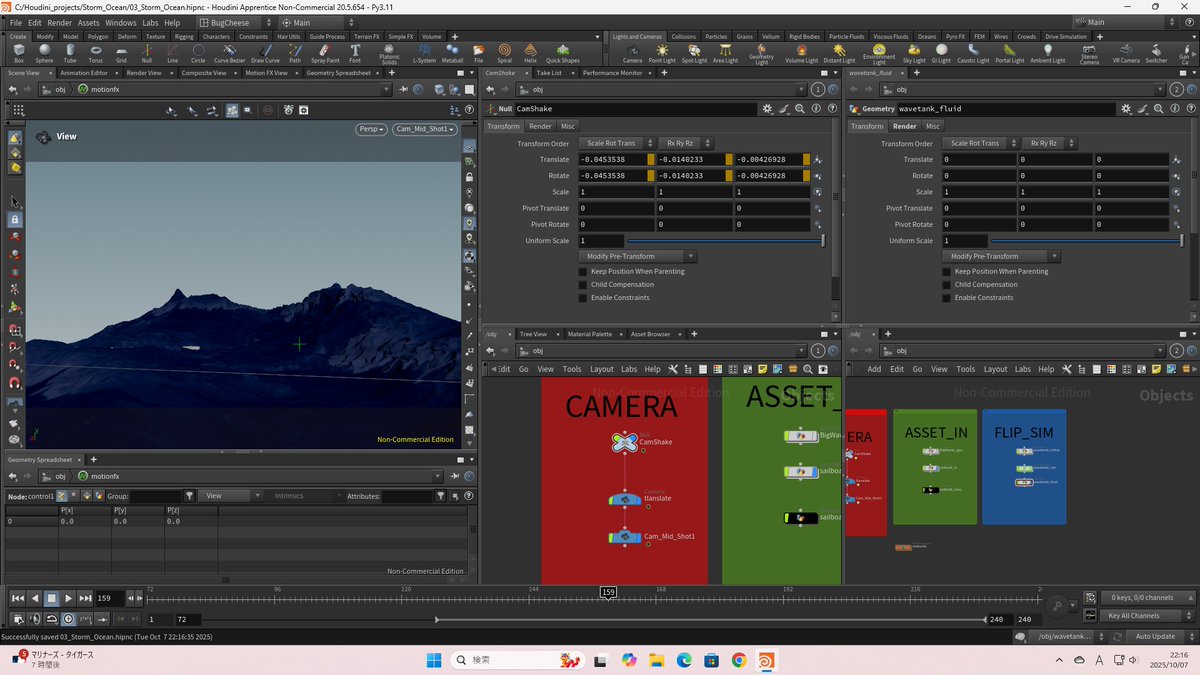Image resolution: width=1200 pixels, height=675 pixels.
Task: Open File Explorer from the taskbar
Action: tap(656, 660)
